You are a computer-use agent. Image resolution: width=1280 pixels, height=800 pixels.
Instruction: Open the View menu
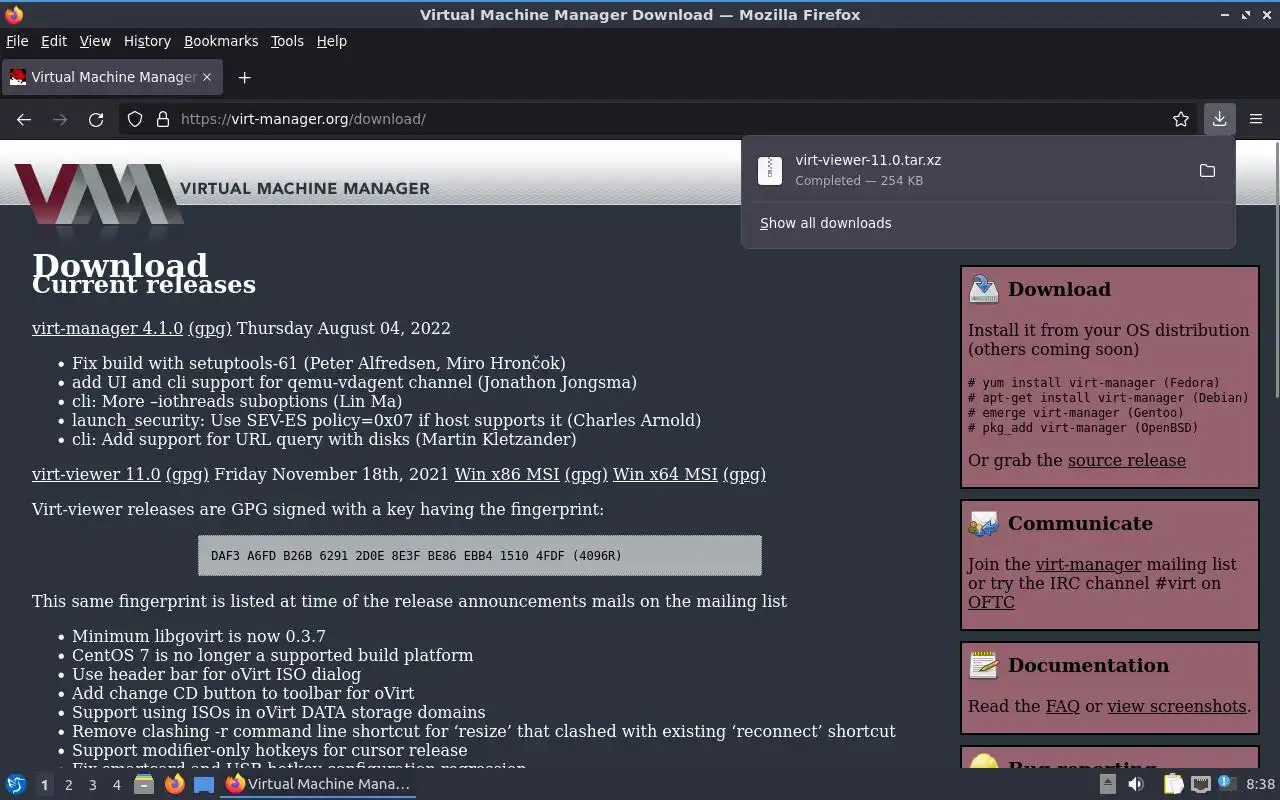(95, 41)
